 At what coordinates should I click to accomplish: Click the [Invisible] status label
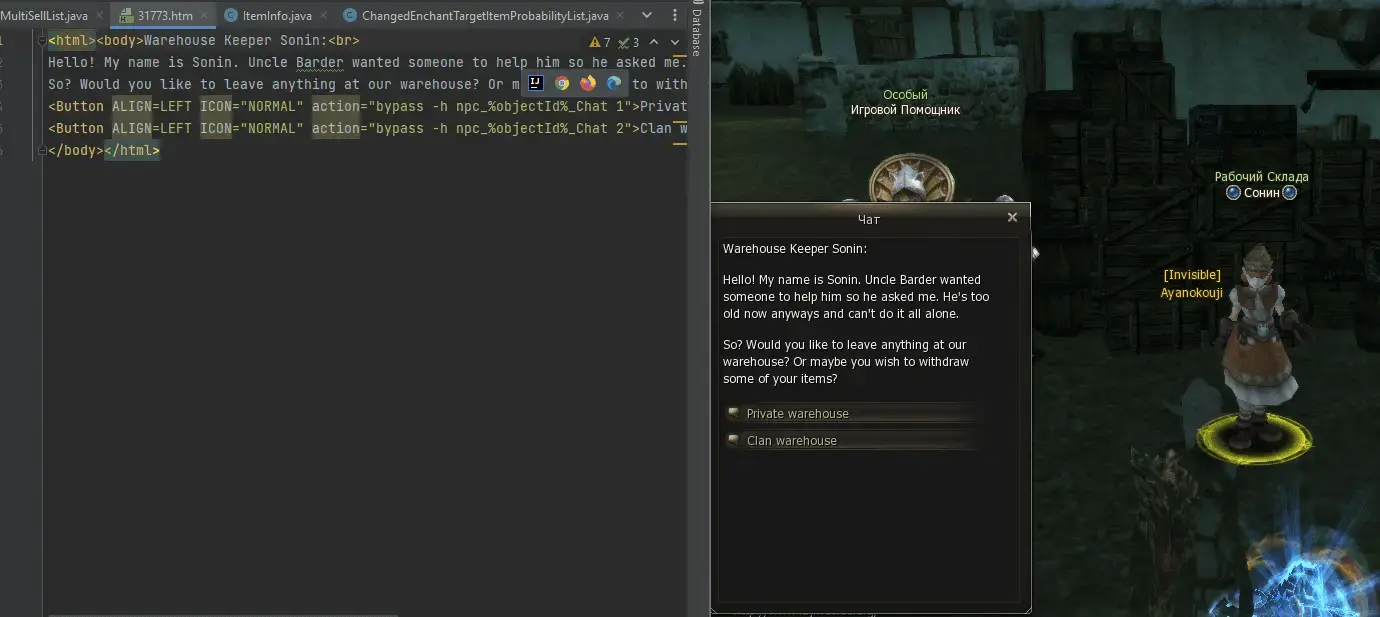(1191, 275)
